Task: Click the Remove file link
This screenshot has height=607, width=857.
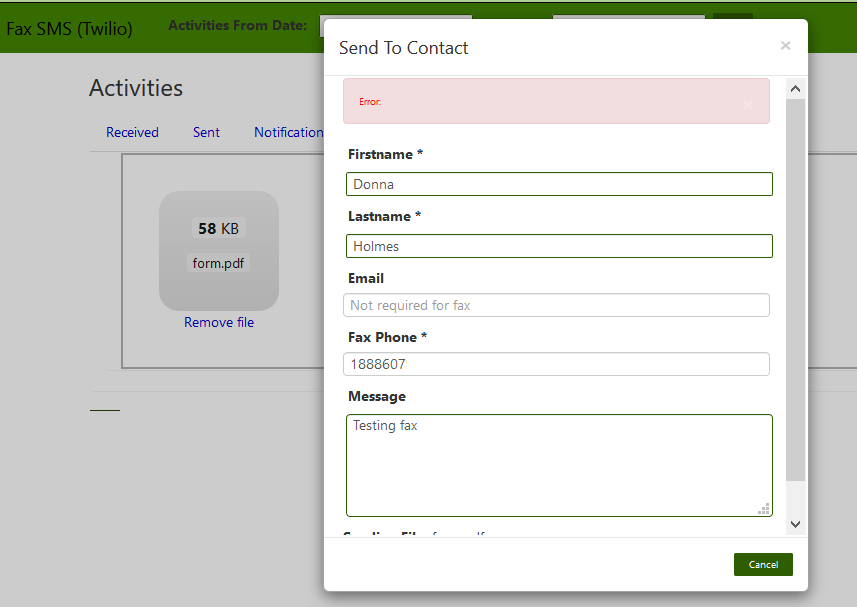Action: tap(219, 323)
